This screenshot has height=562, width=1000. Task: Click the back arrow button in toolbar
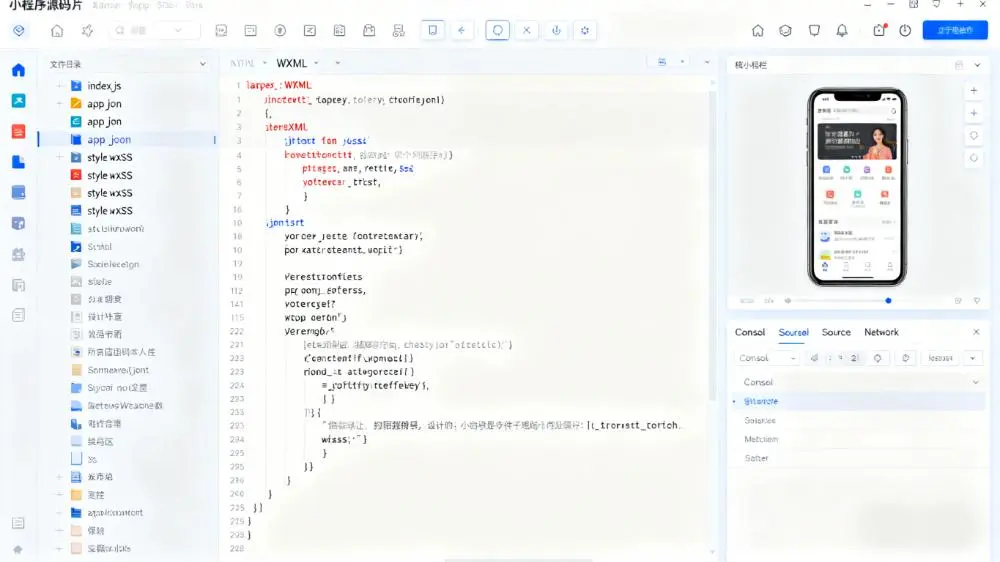461,30
